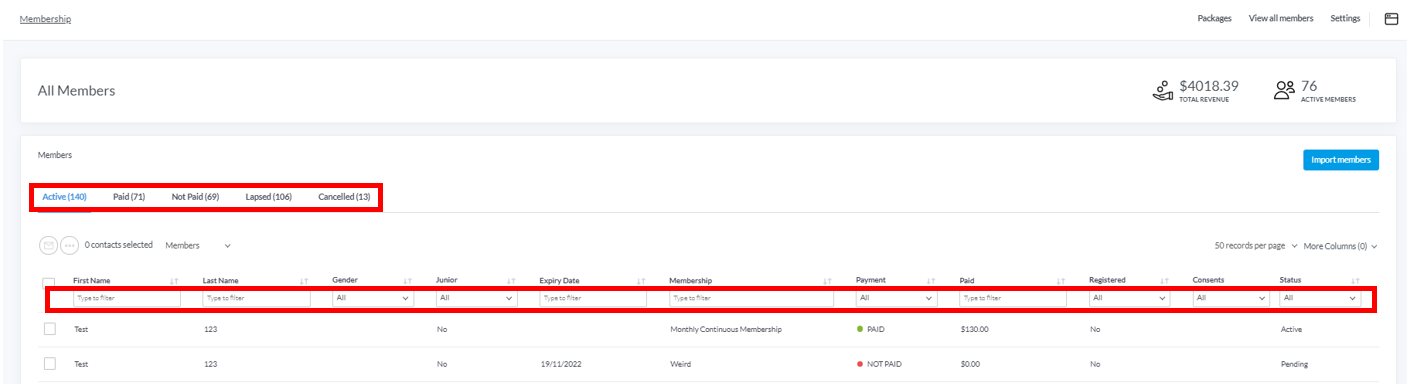Click the red NOT PAID payment status
The height and width of the screenshot is (384, 1410).
879,364
